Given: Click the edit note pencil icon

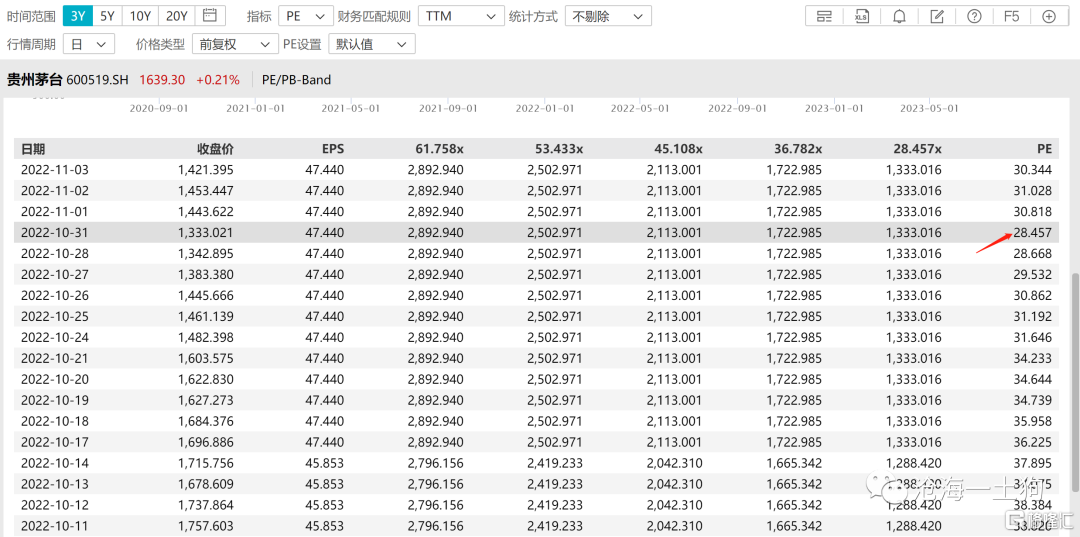Looking at the screenshot, I should (x=937, y=17).
